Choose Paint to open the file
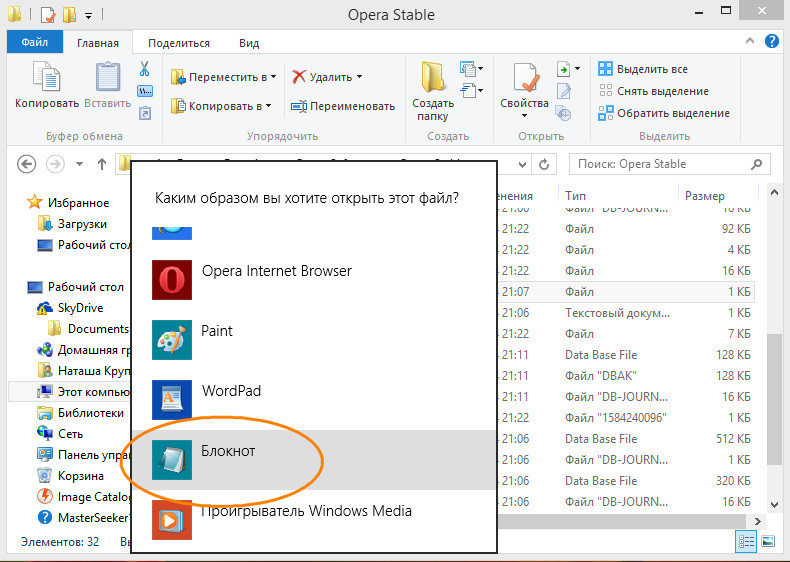Screen dimensions: 790x562 pos(314,340)
